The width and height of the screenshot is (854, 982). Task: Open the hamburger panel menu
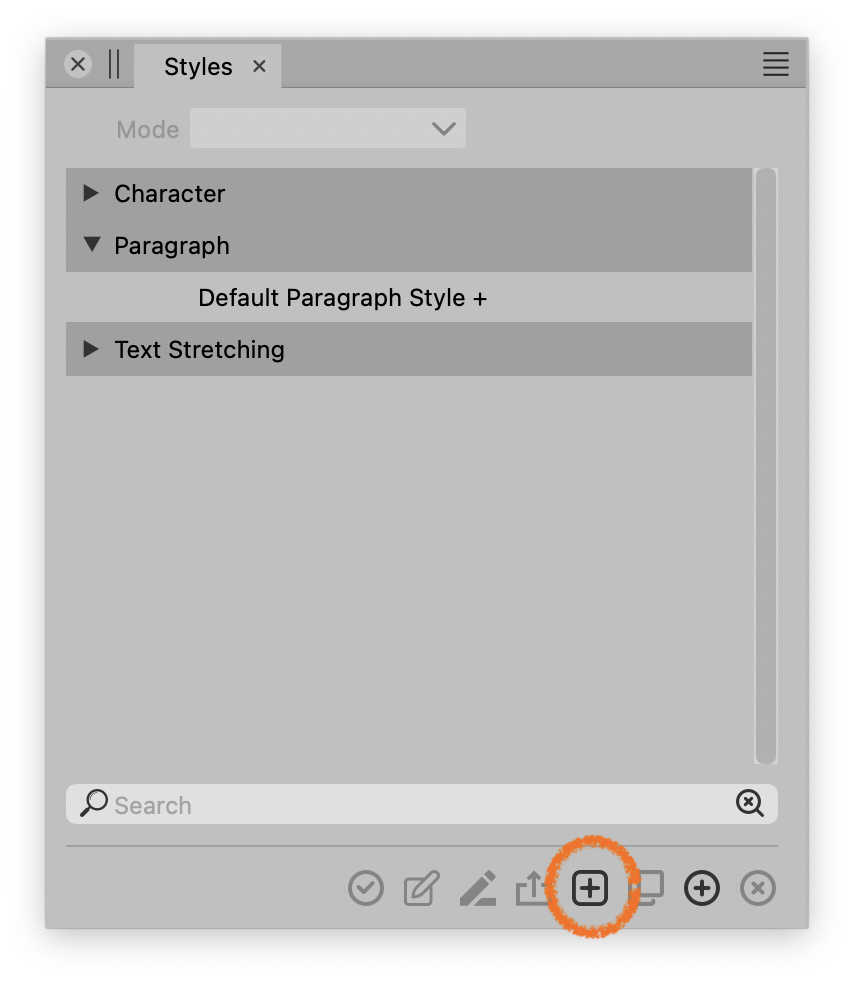click(775, 65)
